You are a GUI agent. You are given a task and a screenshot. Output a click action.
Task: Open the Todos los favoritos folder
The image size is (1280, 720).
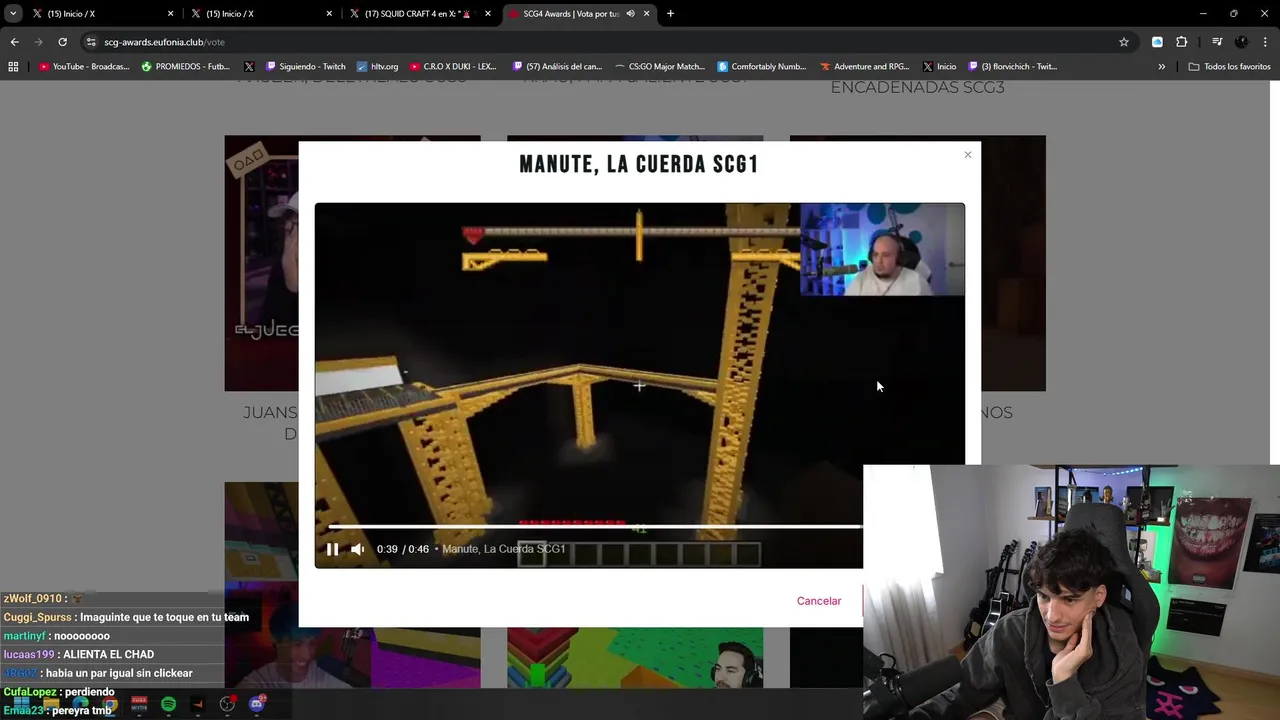1229,67
